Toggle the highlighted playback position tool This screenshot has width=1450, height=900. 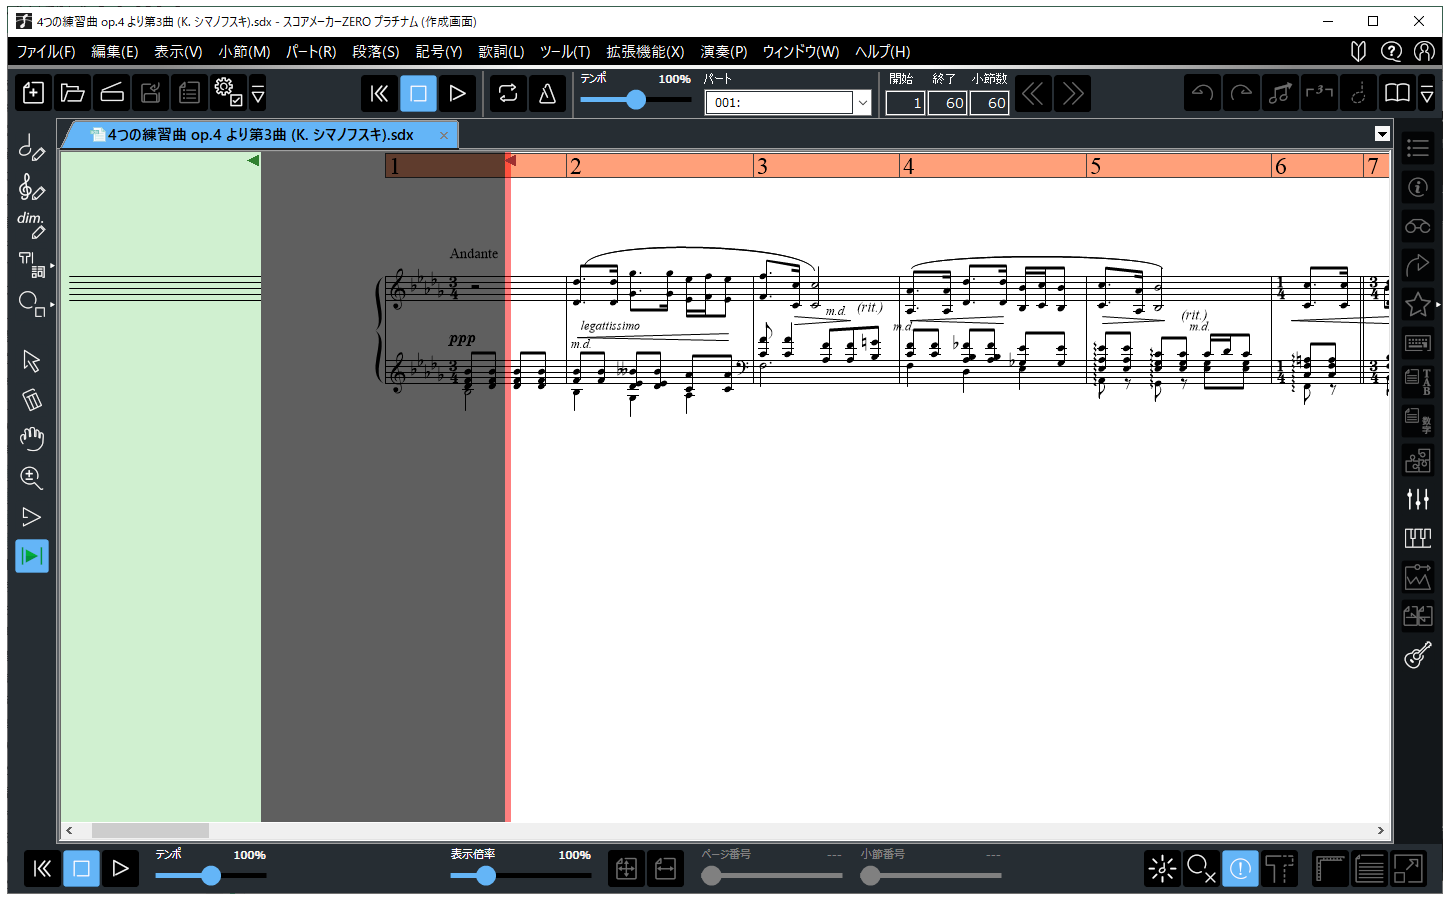[32, 556]
